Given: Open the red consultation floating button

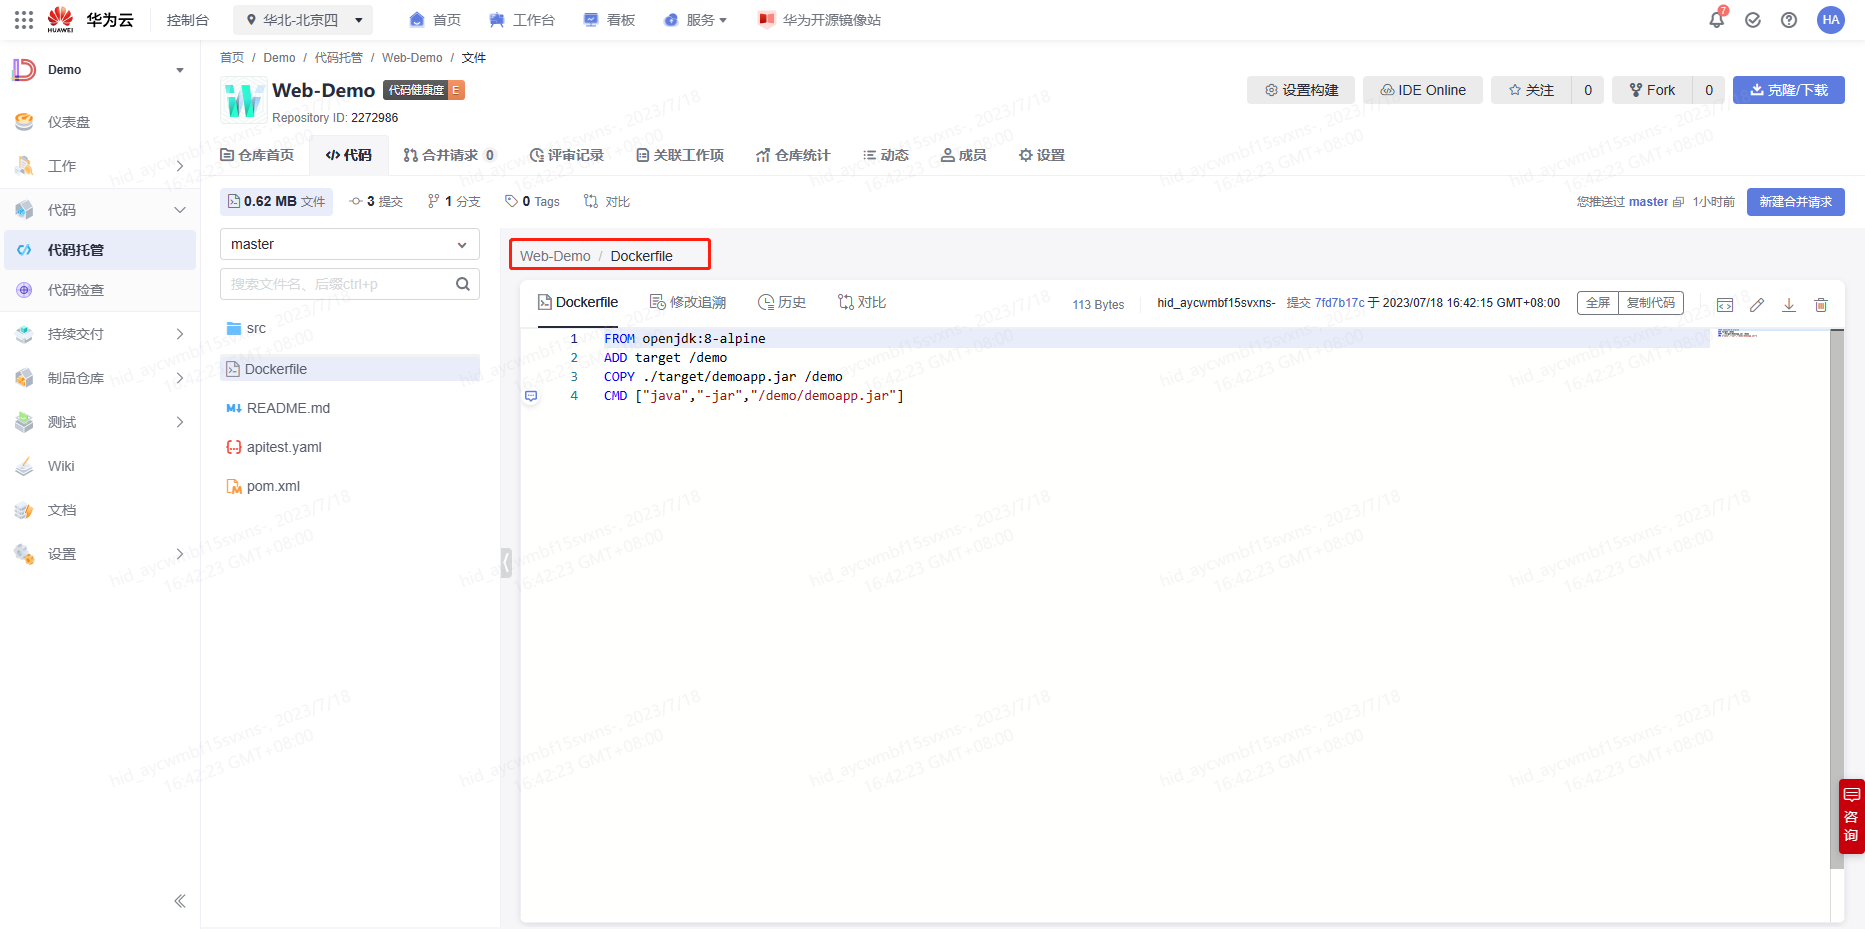Looking at the screenshot, I should [1851, 816].
